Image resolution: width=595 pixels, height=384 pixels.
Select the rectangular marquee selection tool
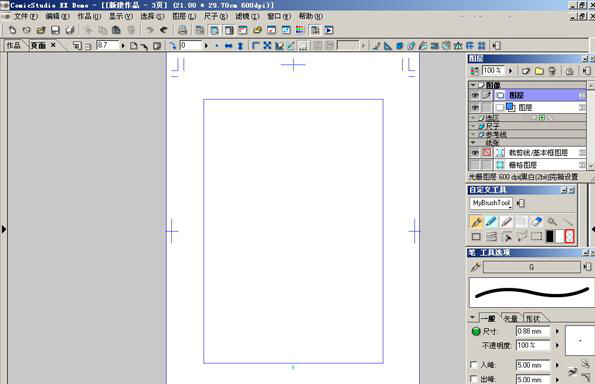tap(536, 236)
